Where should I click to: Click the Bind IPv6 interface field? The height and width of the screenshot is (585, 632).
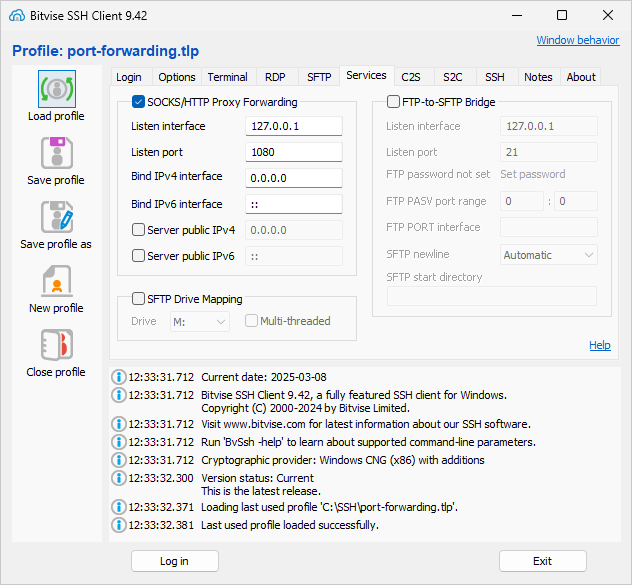(294, 204)
